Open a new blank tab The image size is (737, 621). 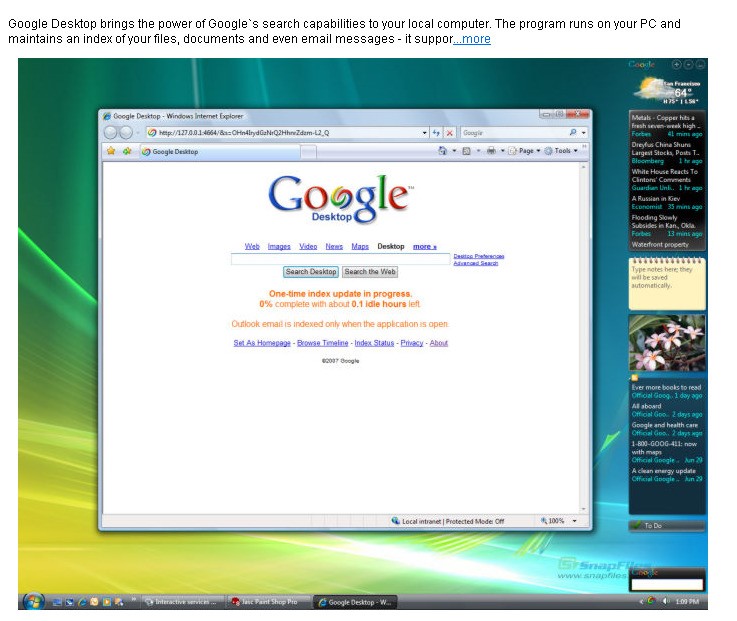(x=308, y=152)
